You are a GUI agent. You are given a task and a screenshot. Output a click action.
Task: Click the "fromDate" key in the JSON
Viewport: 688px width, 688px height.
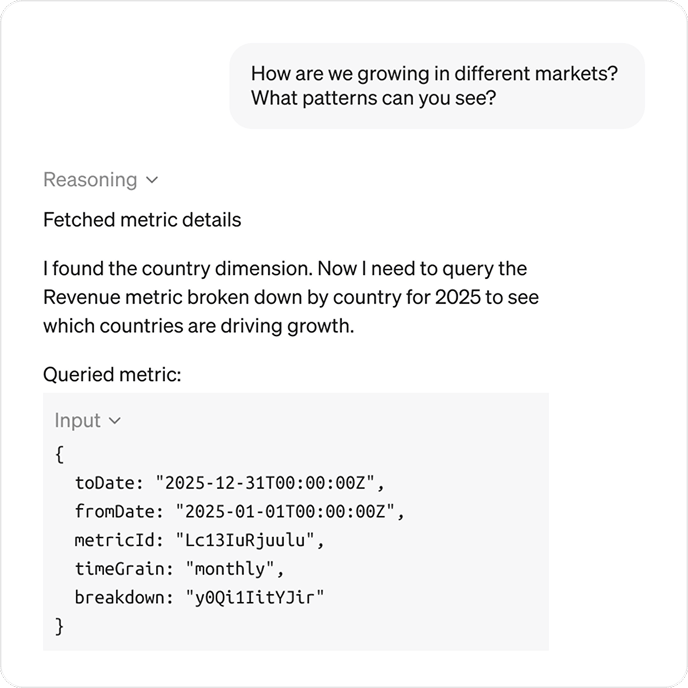click(118, 512)
